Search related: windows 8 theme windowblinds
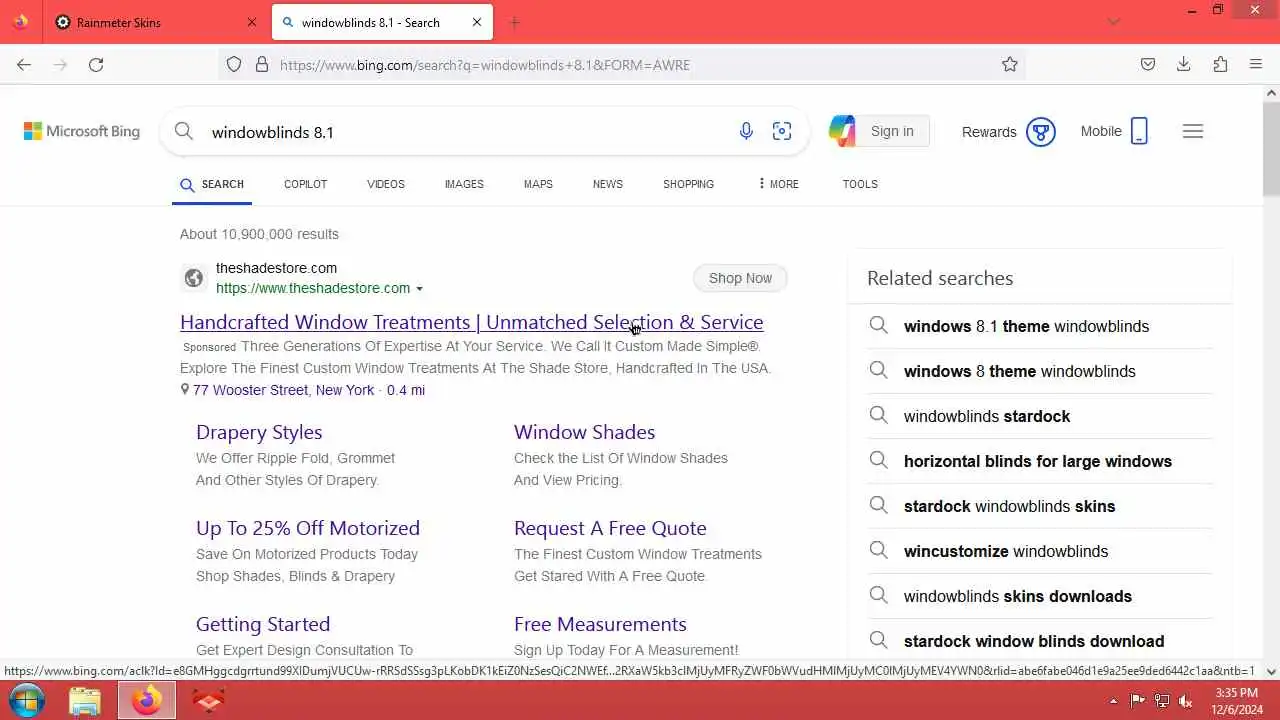This screenshot has width=1280, height=720. point(1040,371)
